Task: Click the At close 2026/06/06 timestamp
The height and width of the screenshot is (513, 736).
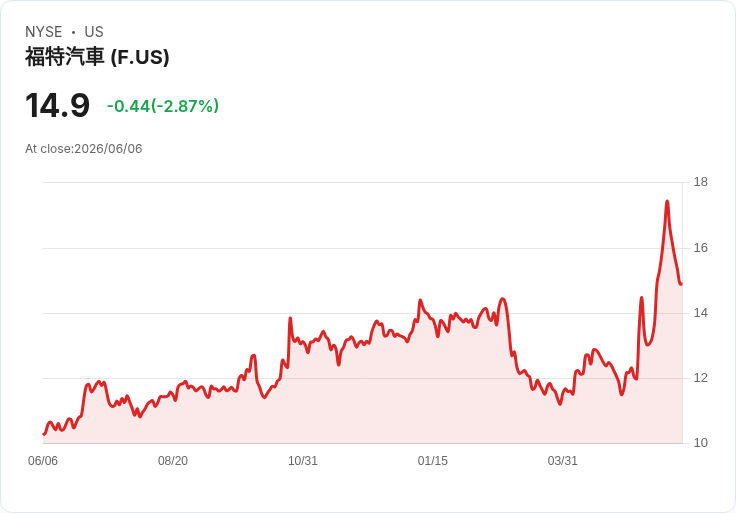Action: tap(84, 149)
